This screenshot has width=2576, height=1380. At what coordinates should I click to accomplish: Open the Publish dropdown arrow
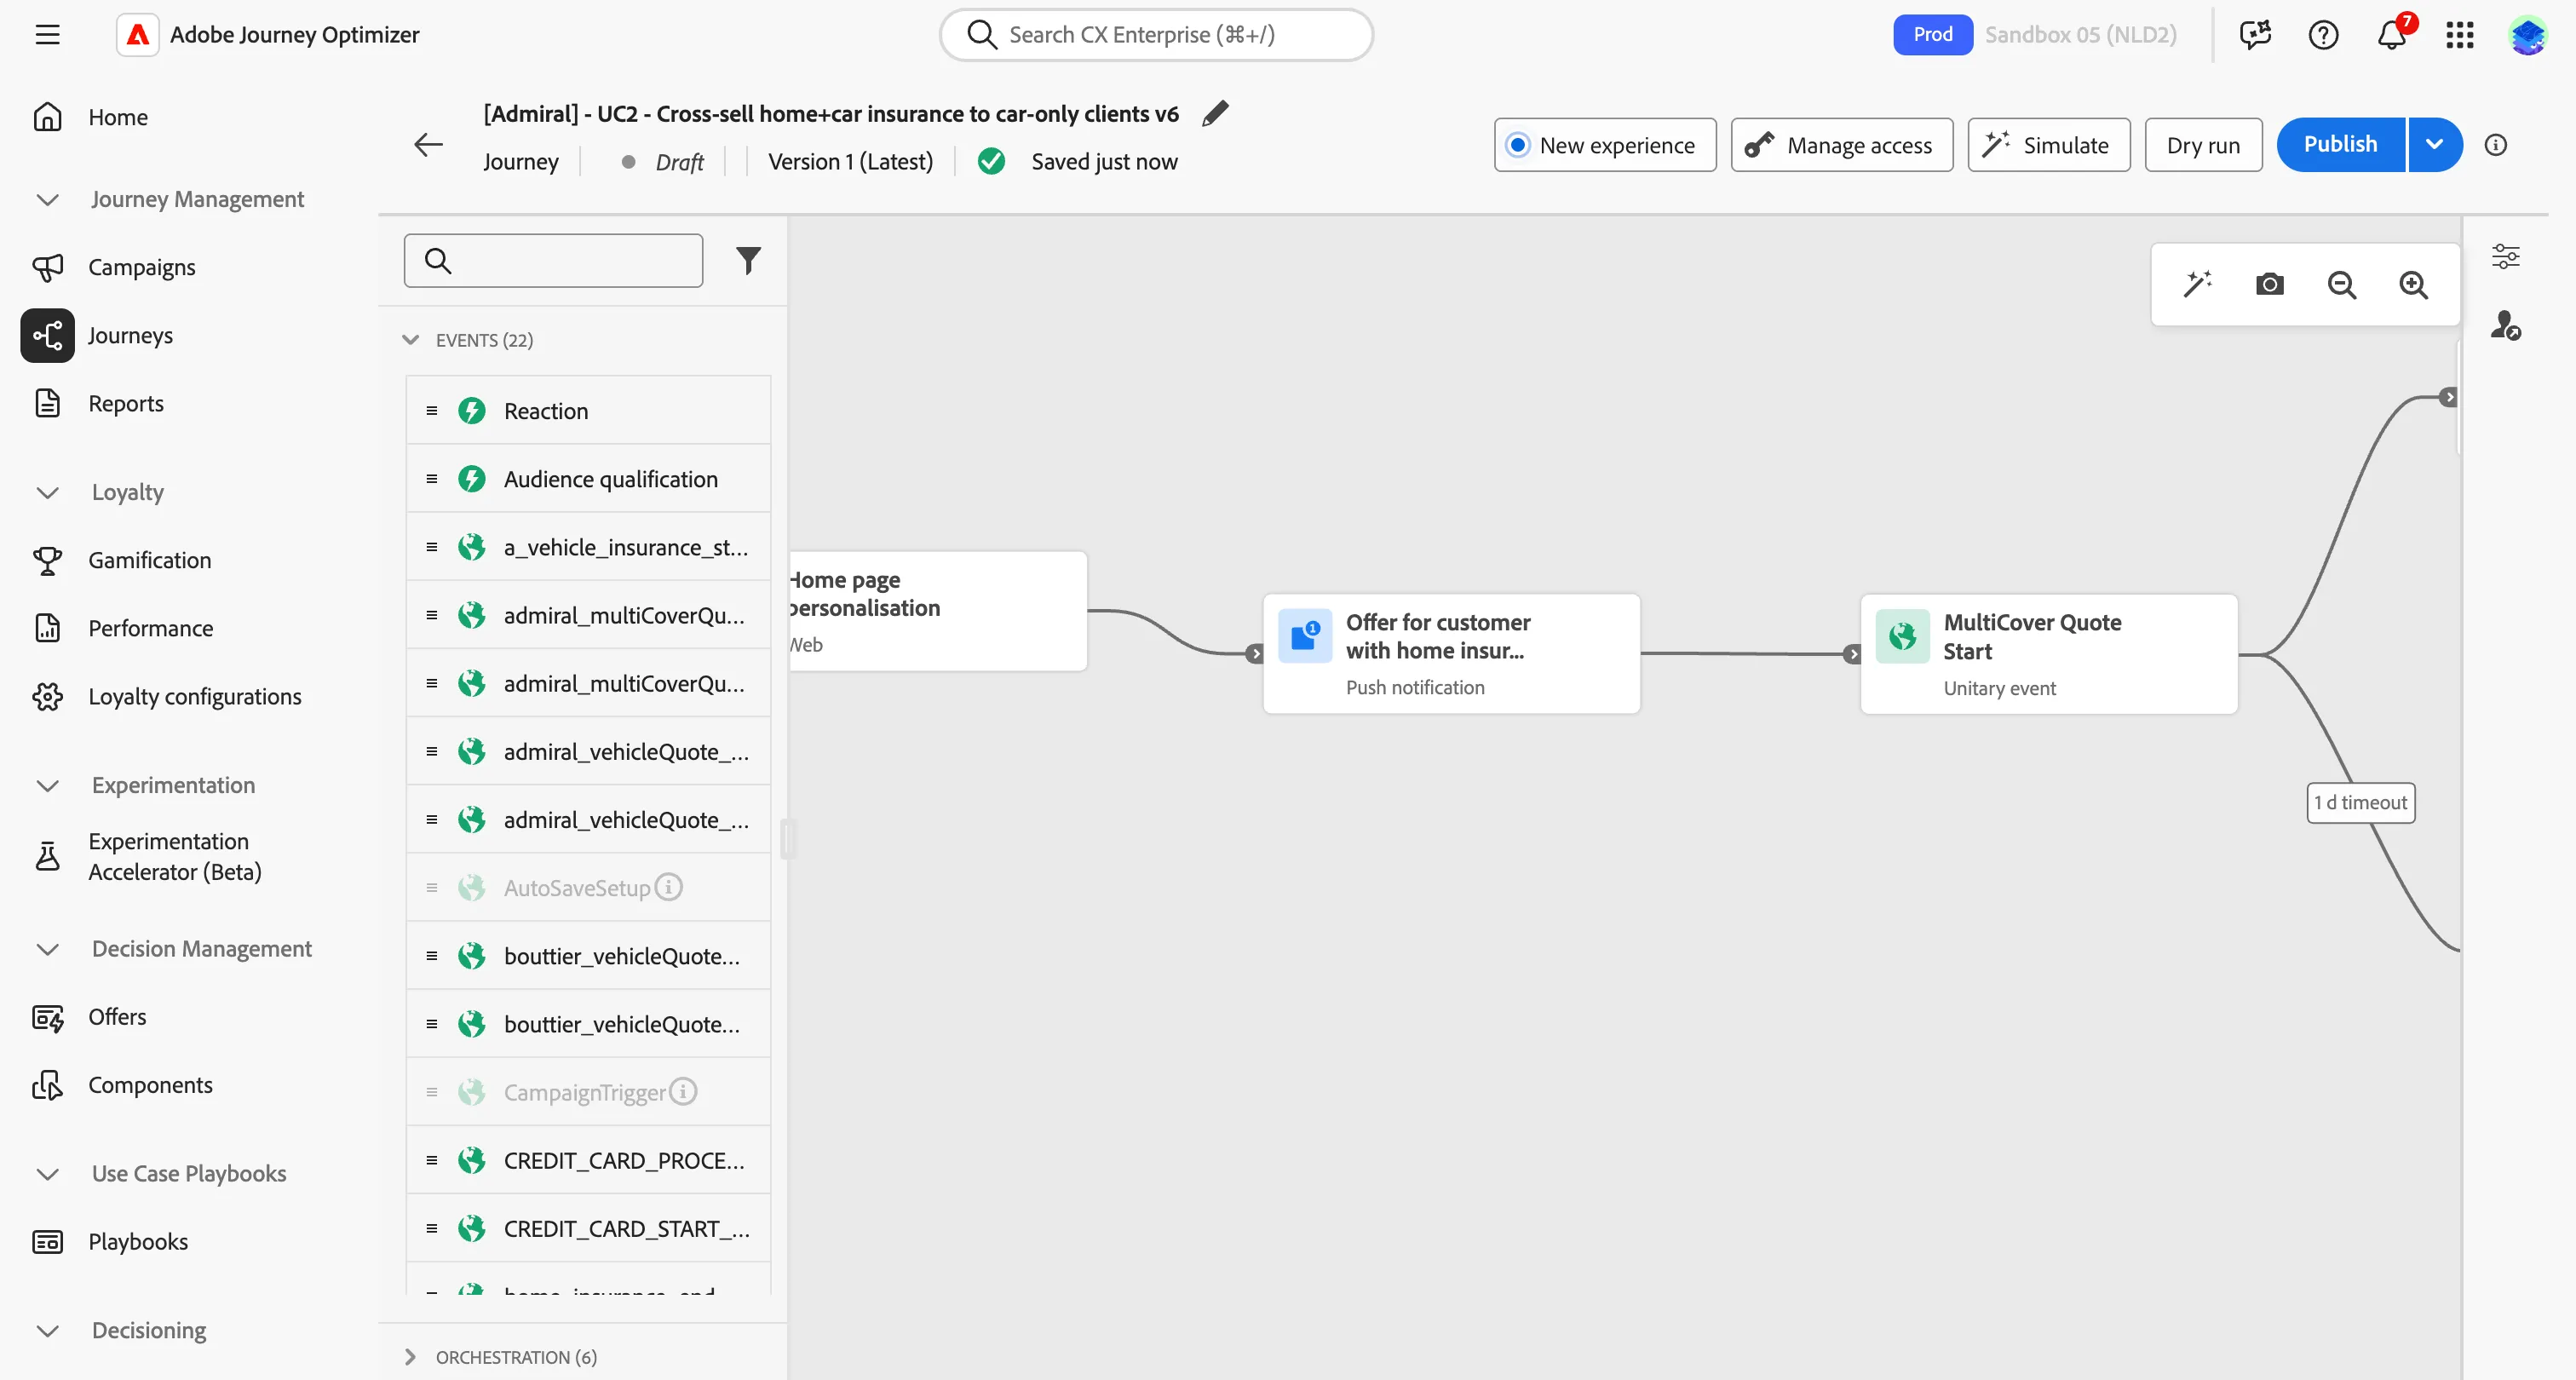pos(2434,145)
